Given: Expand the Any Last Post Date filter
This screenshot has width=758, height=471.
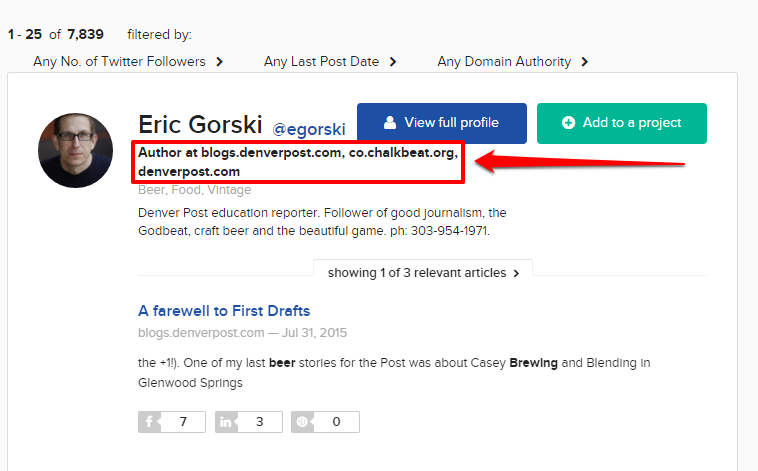Looking at the screenshot, I should [330, 62].
